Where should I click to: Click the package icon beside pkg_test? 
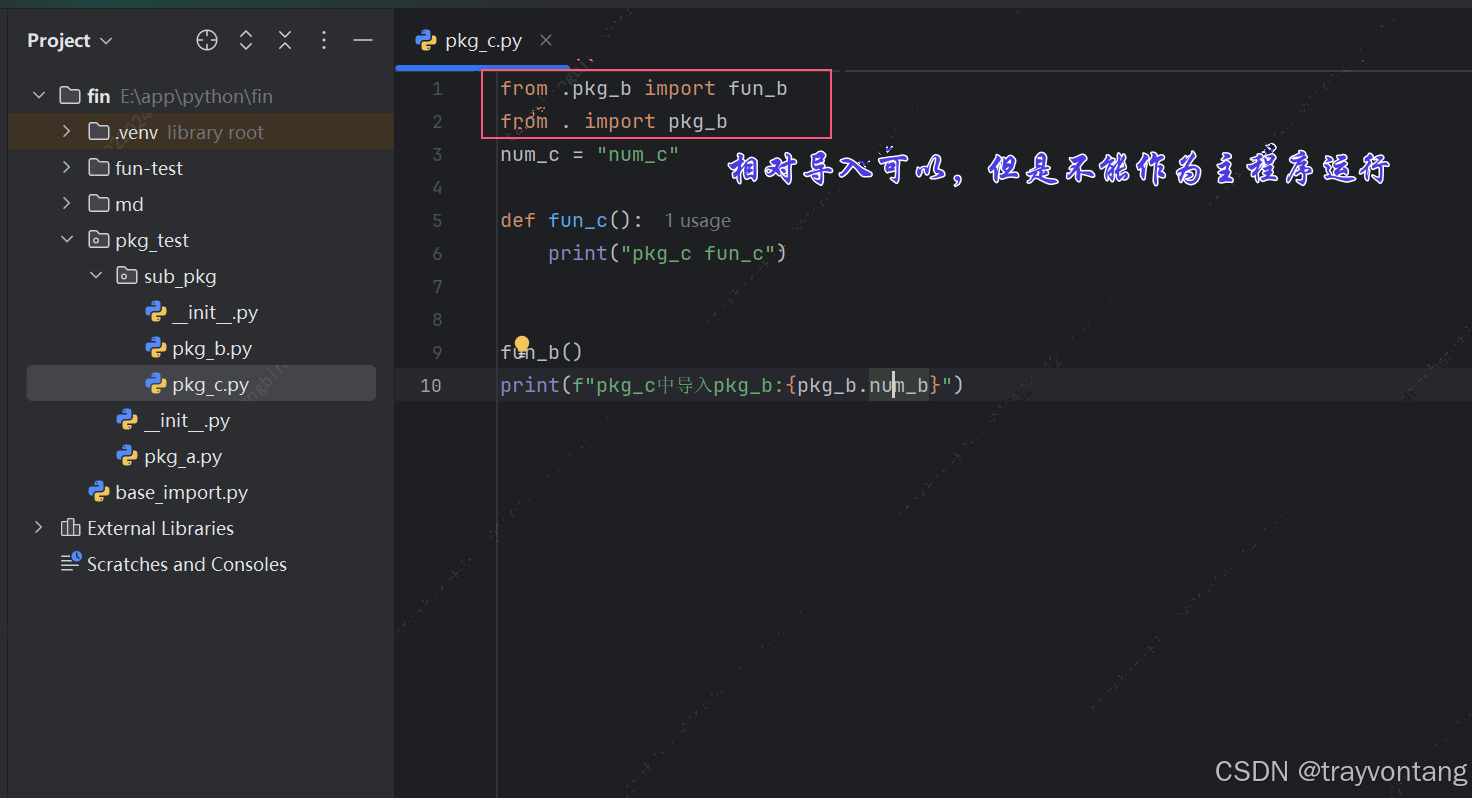pyautogui.click(x=99, y=239)
